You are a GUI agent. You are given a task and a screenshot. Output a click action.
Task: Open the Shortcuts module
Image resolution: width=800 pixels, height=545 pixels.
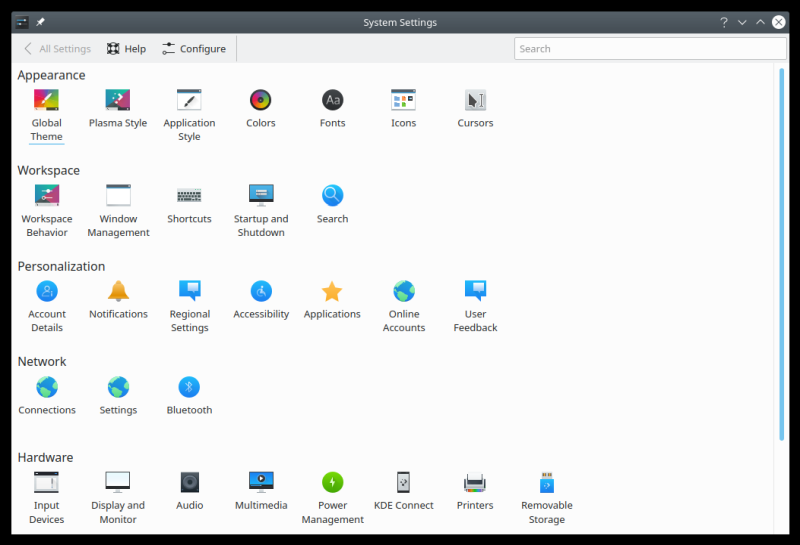189,204
